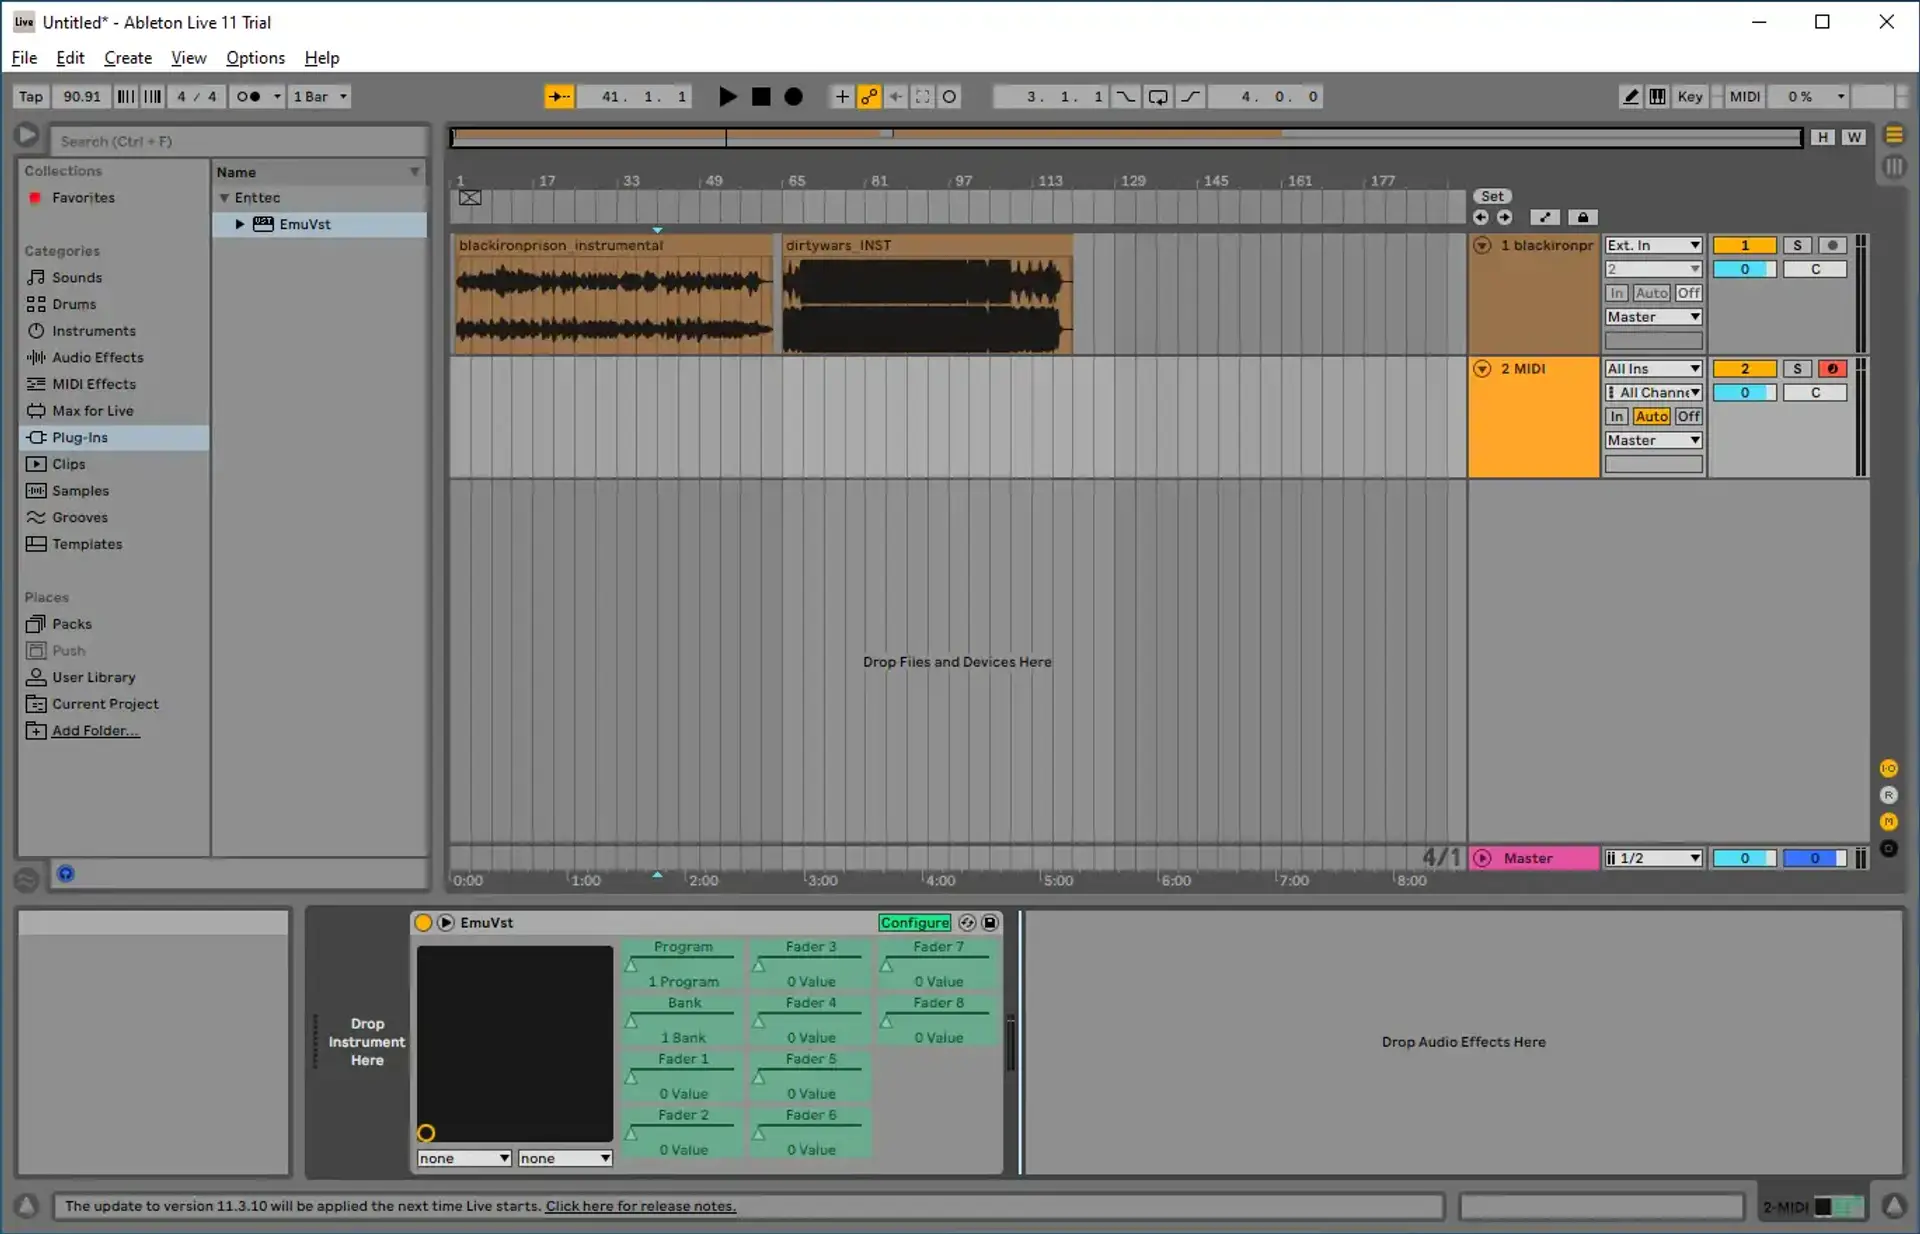Disarm recording on 2 MIDI track
Image resolution: width=1920 pixels, height=1234 pixels.
pyautogui.click(x=1831, y=369)
